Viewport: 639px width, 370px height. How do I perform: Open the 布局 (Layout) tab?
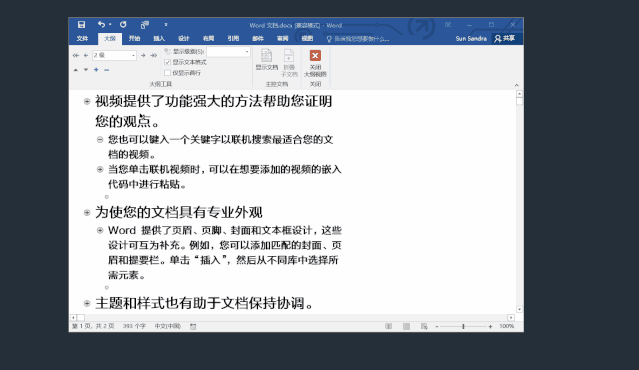coord(208,38)
